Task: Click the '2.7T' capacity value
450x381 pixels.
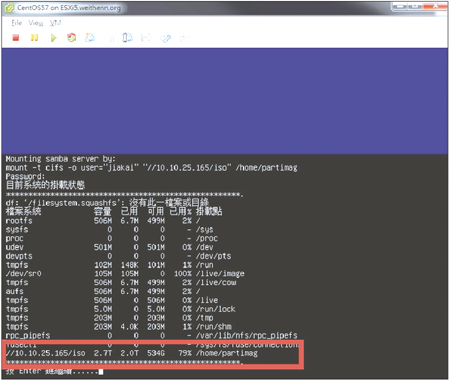Action: (x=103, y=353)
